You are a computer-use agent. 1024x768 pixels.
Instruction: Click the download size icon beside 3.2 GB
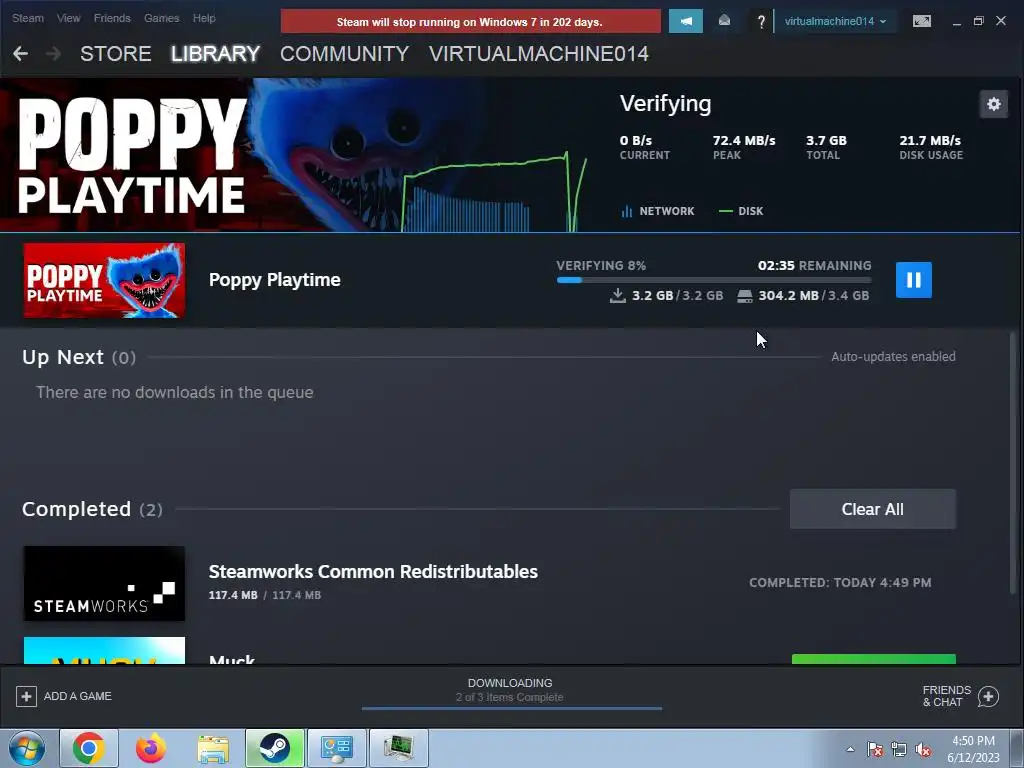point(617,296)
